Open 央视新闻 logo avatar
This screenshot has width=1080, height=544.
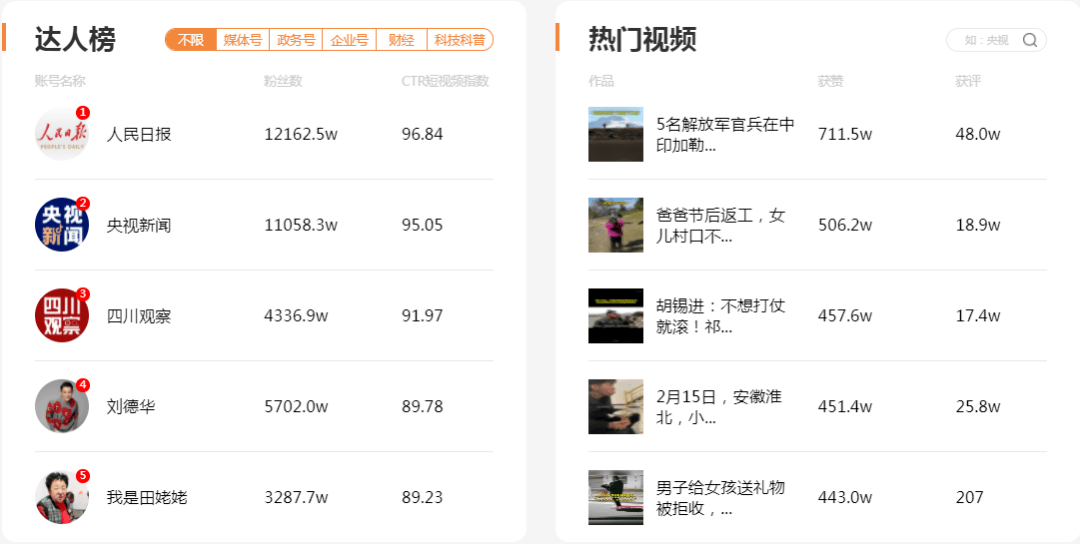[62, 224]
